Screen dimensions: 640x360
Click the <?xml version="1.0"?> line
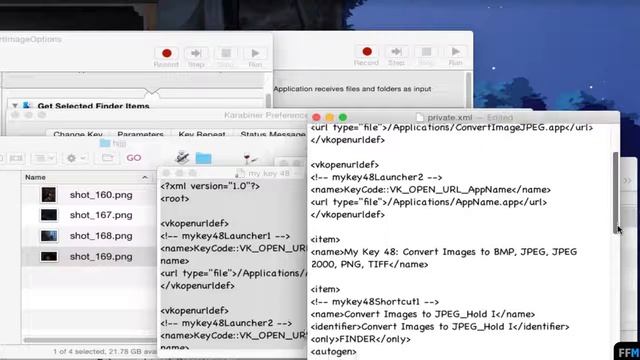tap(210, 186)
